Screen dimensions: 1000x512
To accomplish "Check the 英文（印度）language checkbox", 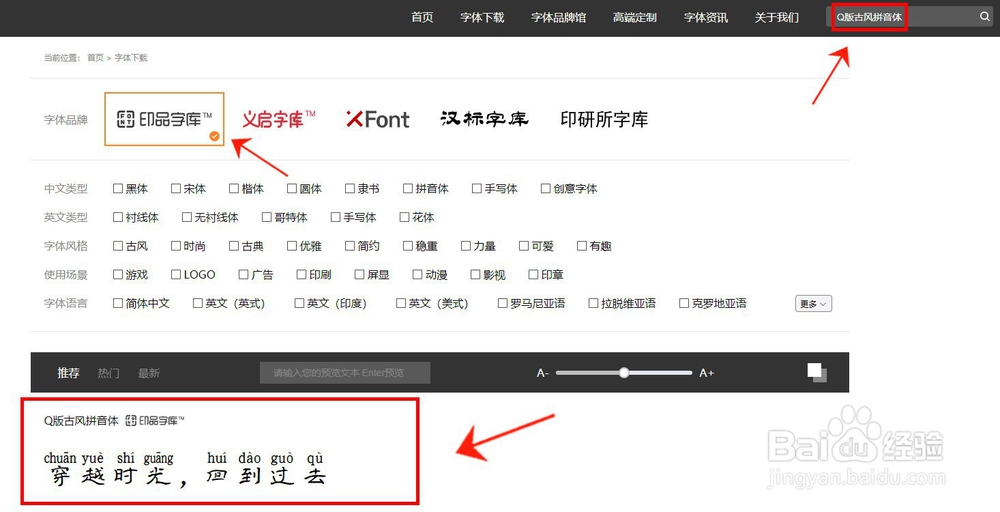I will (x=299, y=303).
